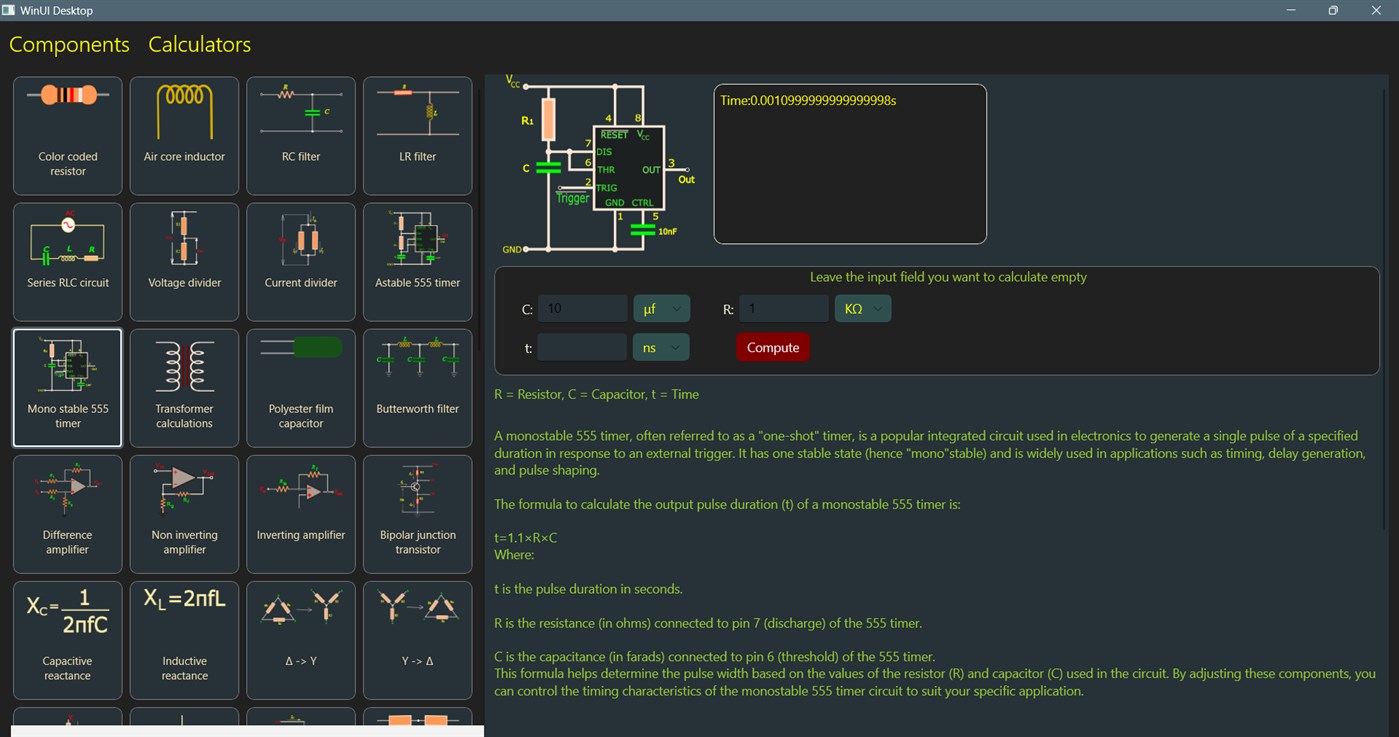Select the Polyester film capacitor calculator
Screen dimensions: 1399x737
(x=300, y=387)
